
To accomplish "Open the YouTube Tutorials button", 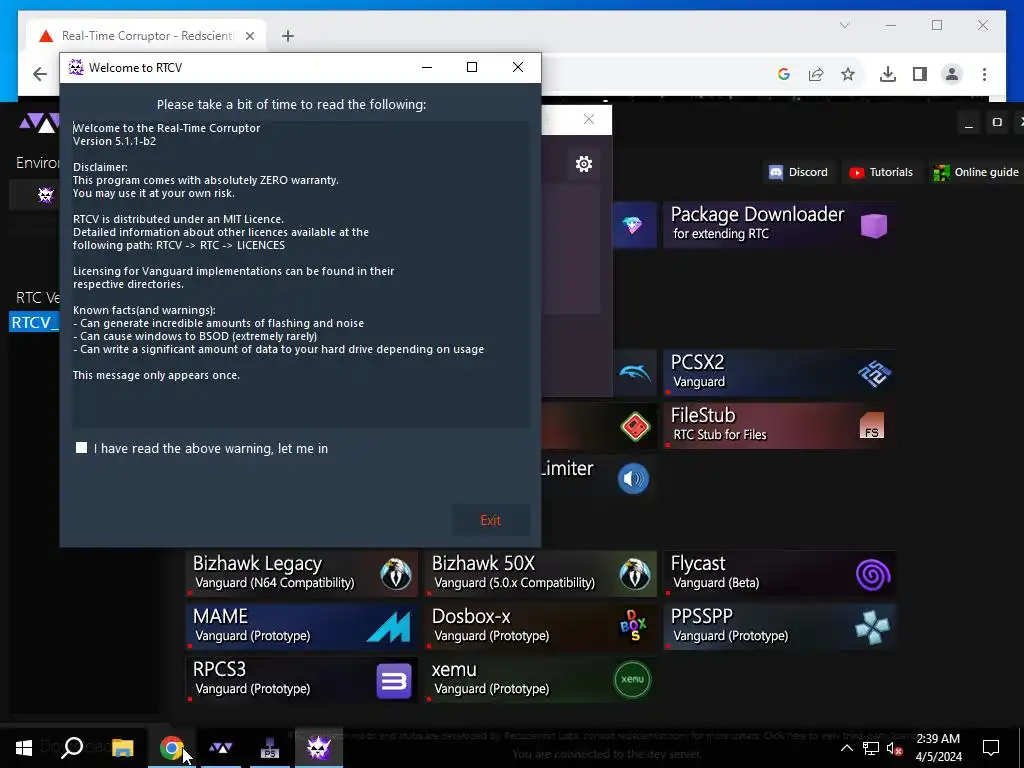I will coord(881,172).
